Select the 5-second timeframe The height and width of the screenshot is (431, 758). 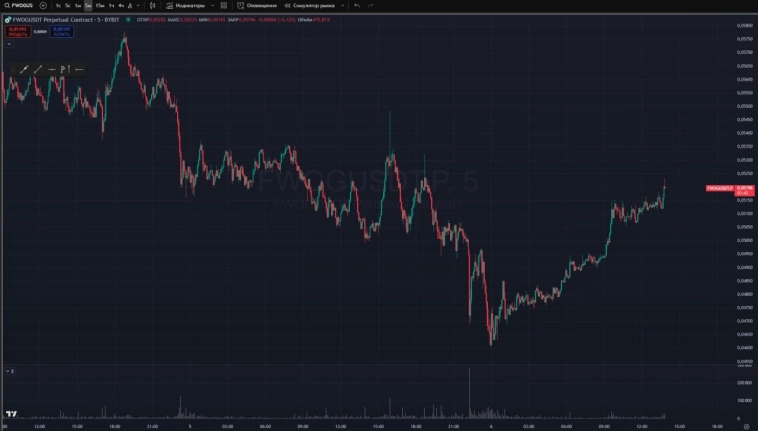pos(68,5)
